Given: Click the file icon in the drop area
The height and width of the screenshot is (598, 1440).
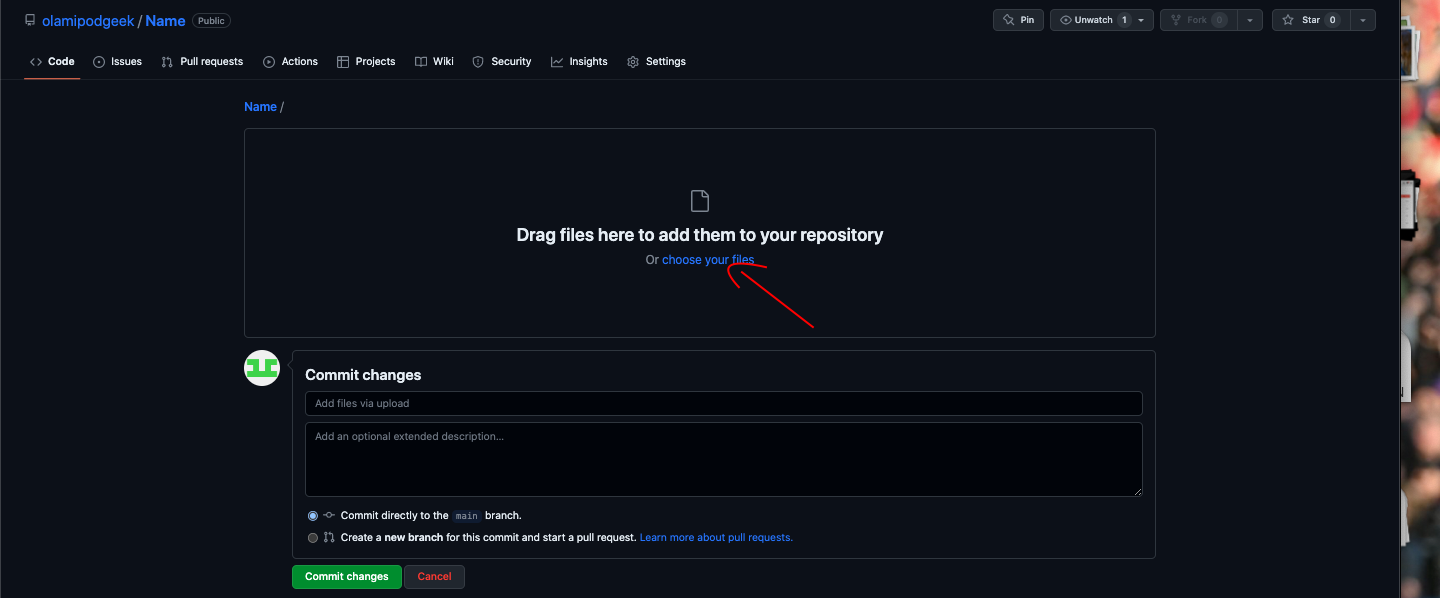Looking at the screenshot, I should [x=700, y=201].
